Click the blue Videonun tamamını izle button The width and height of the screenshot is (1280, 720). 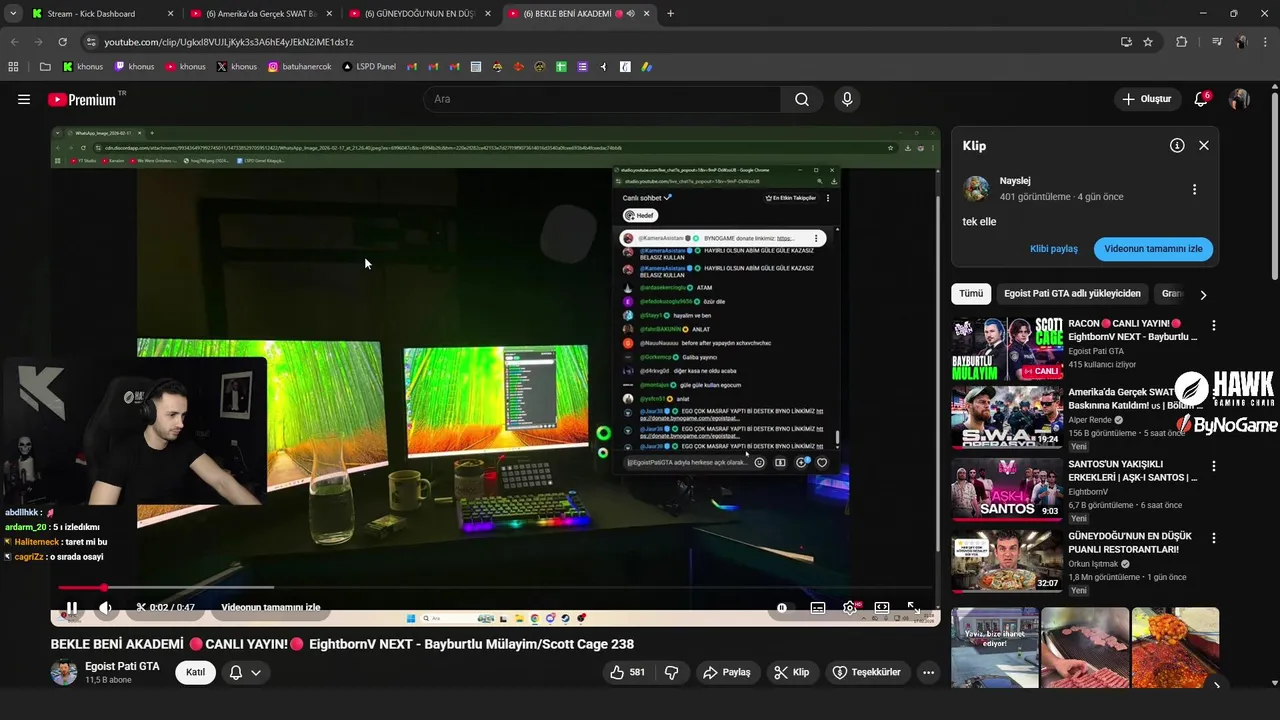click(1153, 249)
